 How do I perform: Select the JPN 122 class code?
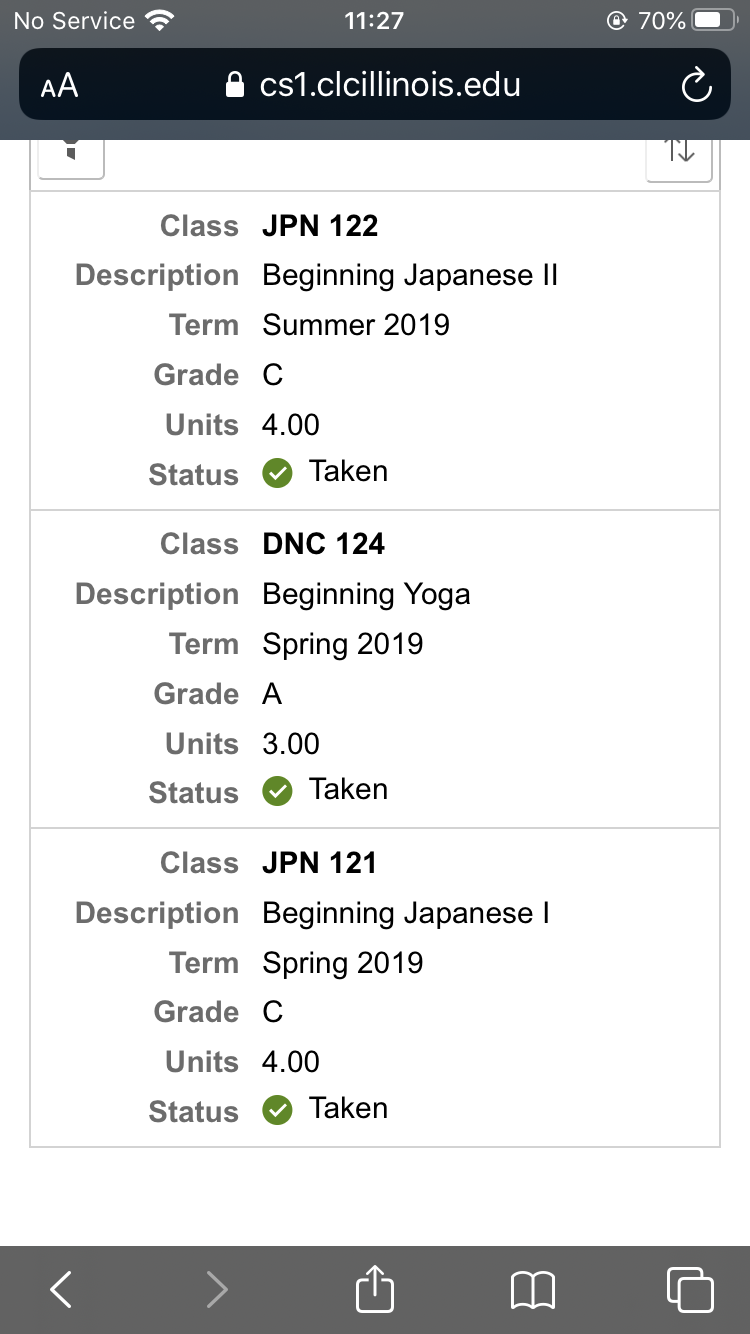(x=320, y=226)
